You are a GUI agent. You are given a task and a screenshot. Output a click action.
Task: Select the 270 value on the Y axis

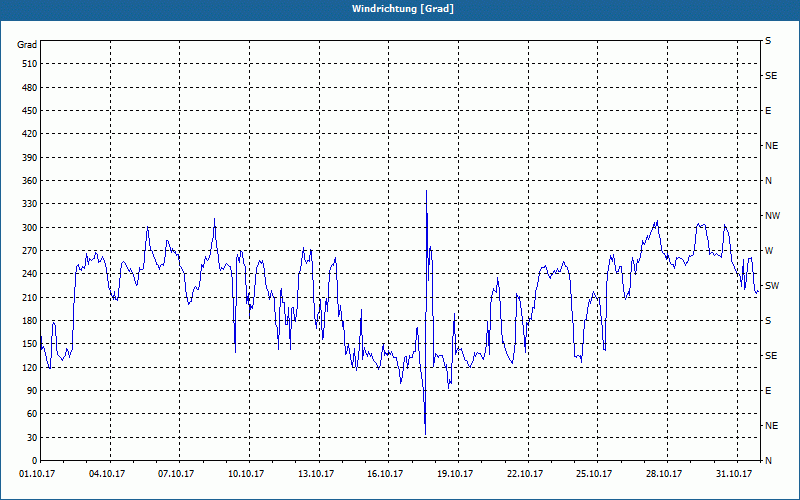point(30,251)
